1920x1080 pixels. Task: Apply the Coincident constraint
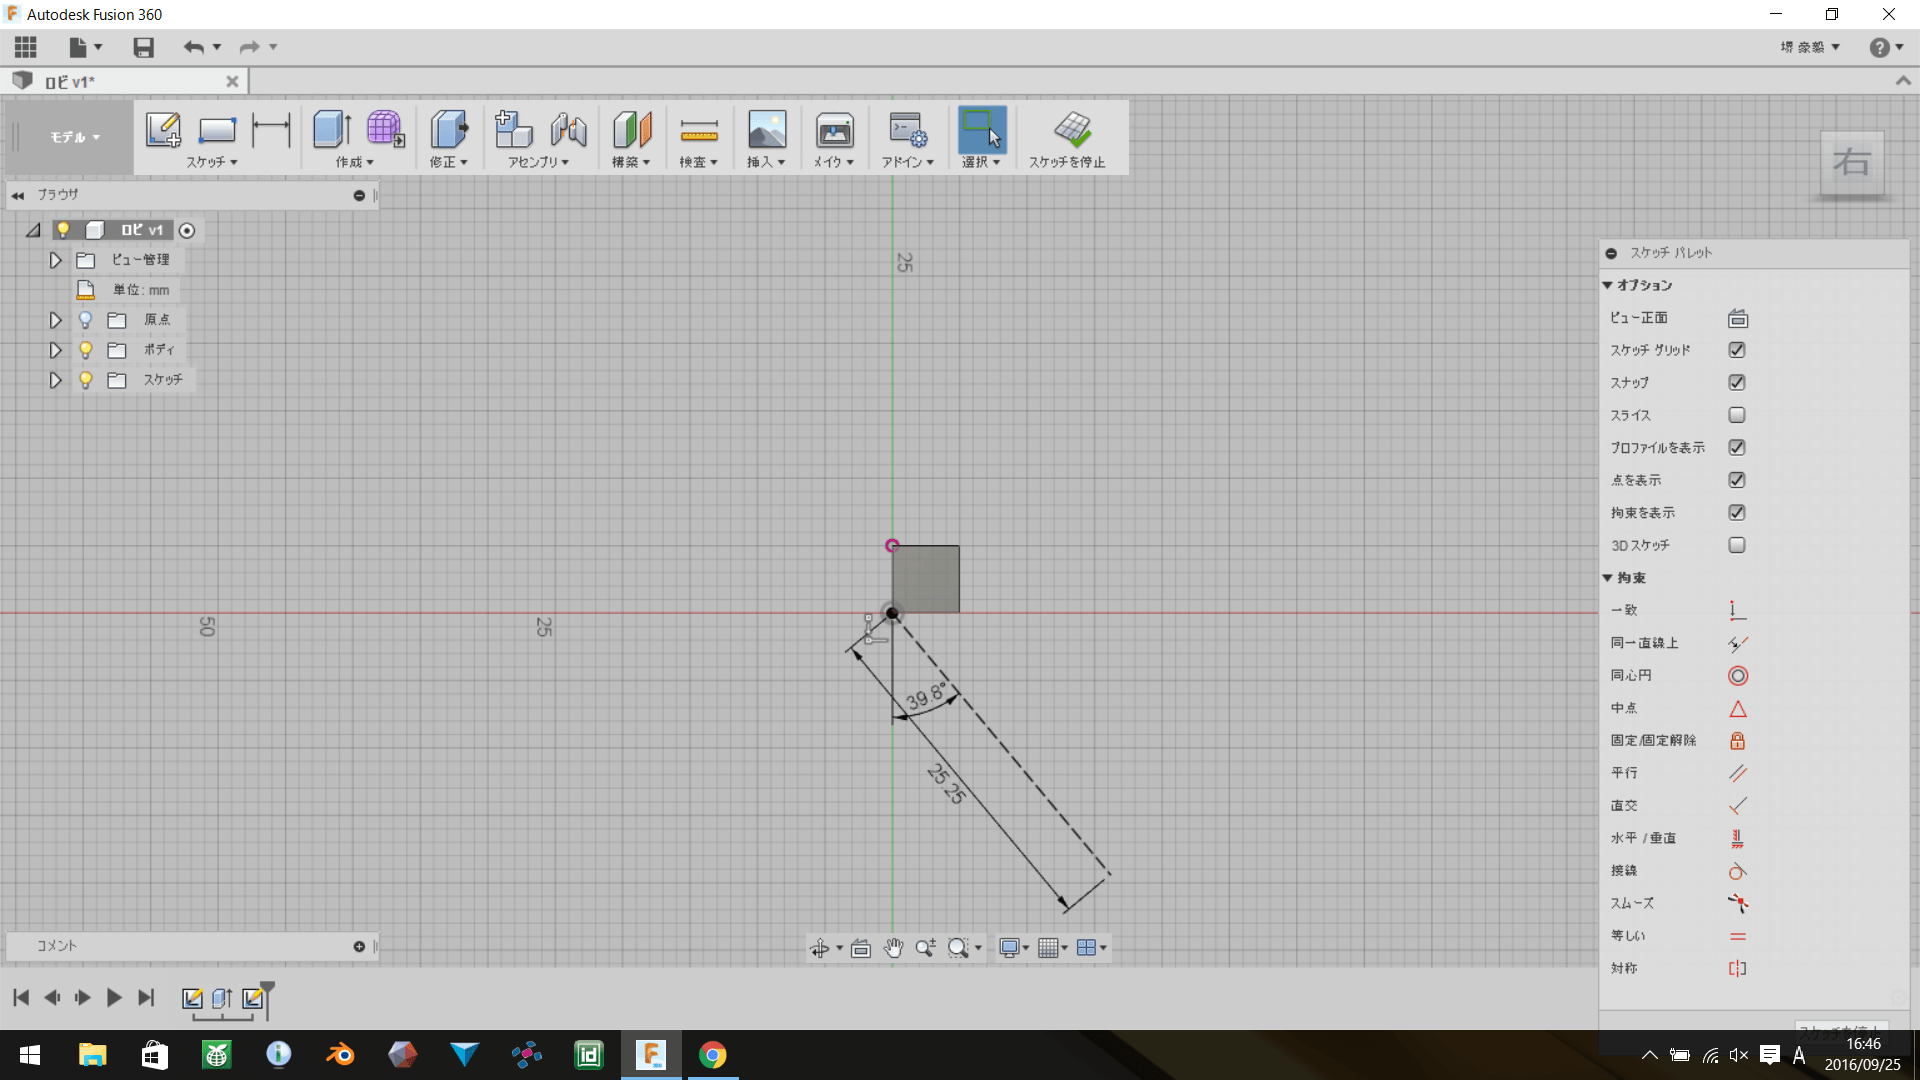pyautogui.click(x=1738, y=610)
